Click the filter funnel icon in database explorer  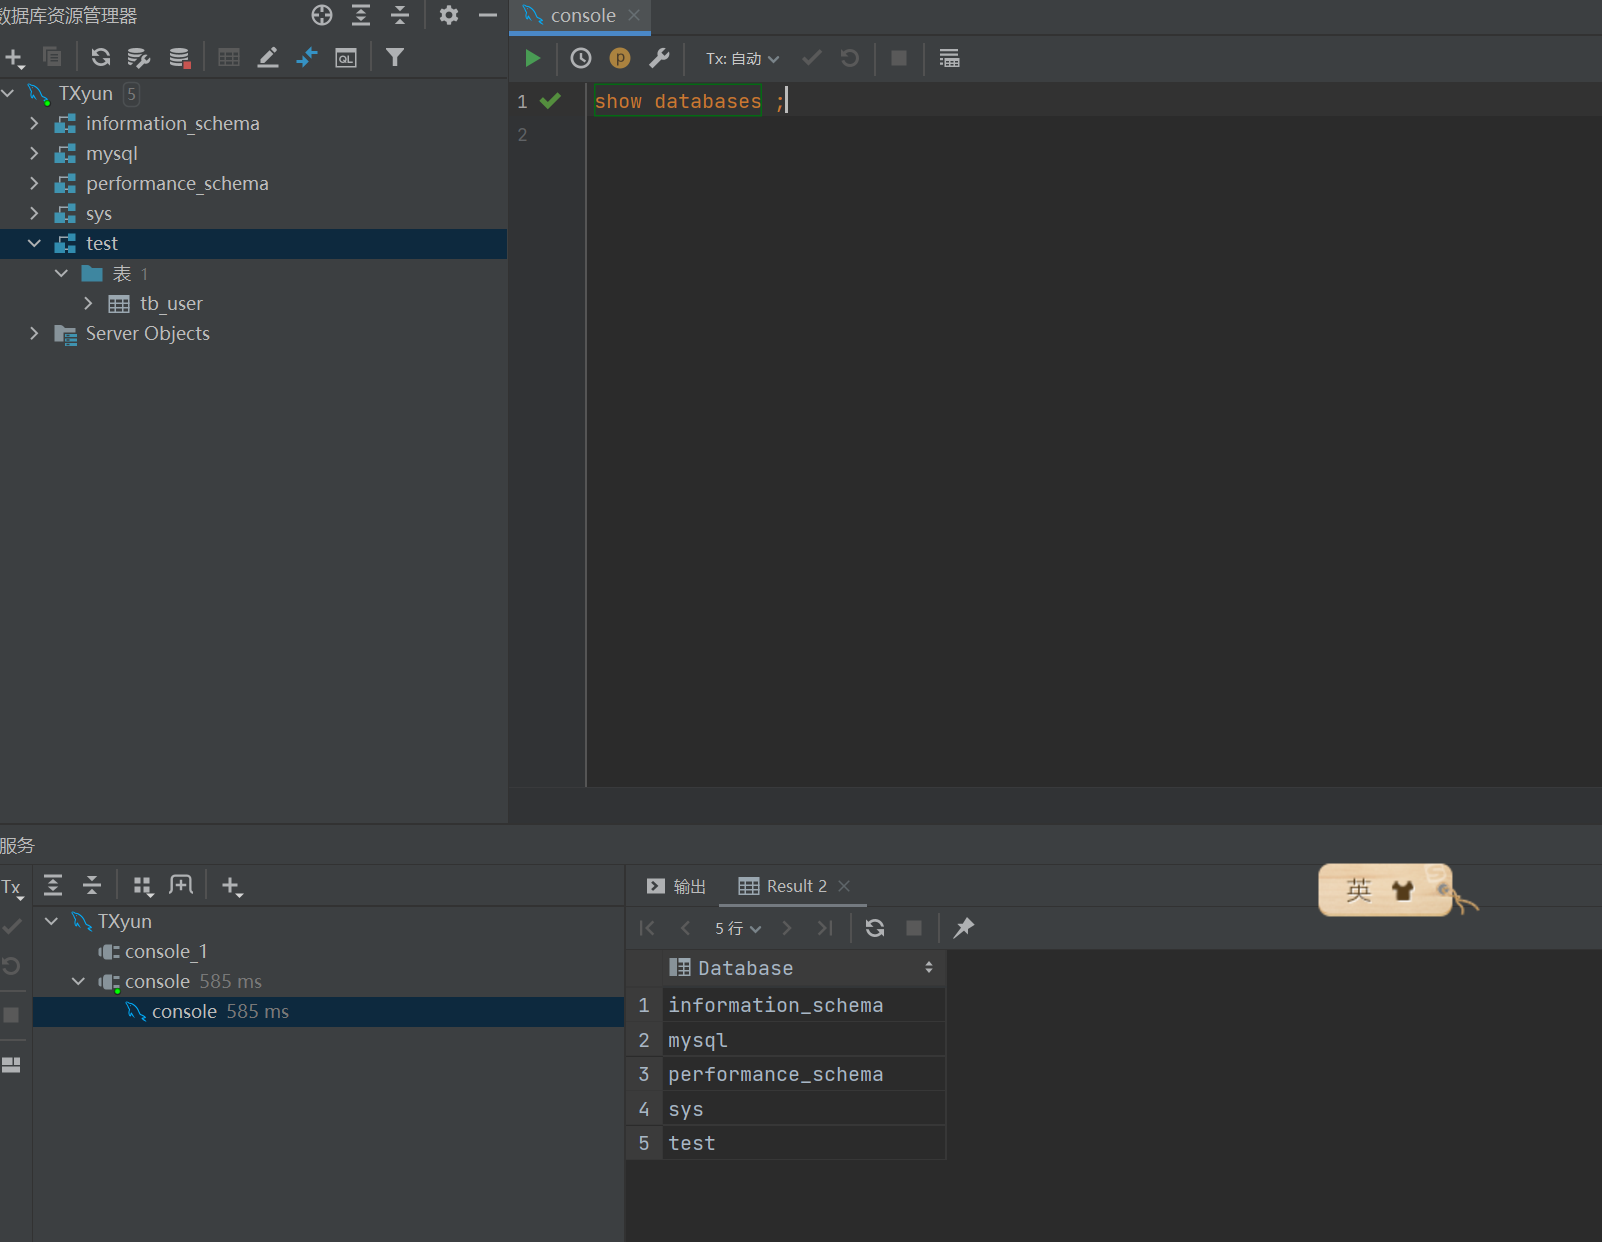click(395, 58)
